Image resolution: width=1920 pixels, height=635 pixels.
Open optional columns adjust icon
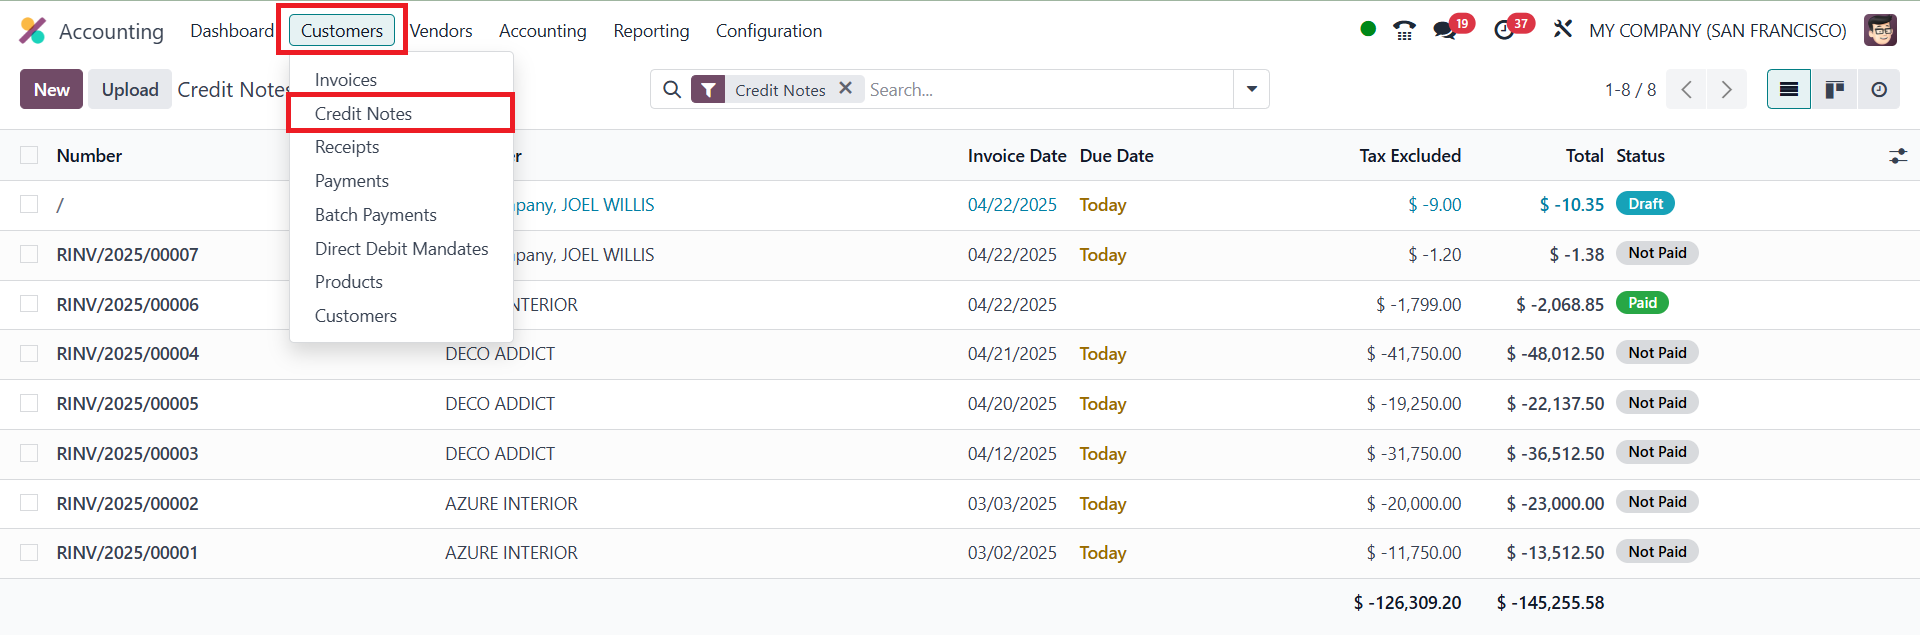click(x=1897, y=156)
